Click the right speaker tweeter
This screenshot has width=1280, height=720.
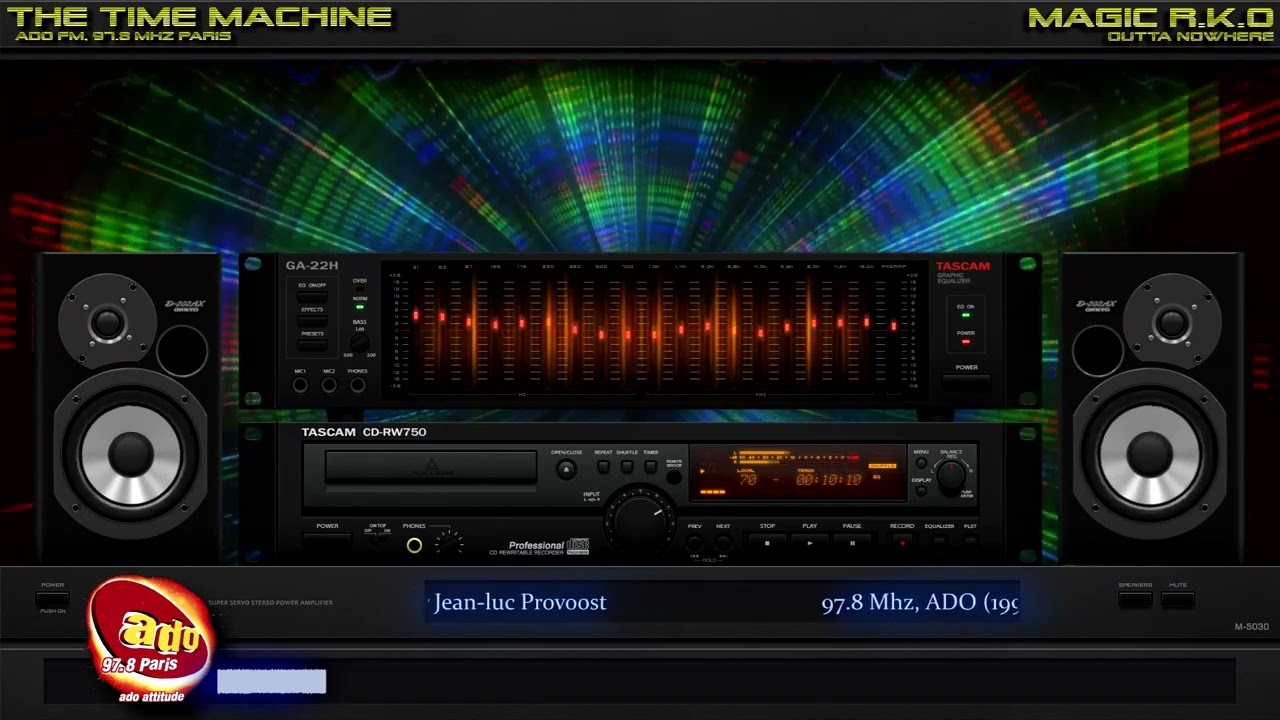1171,323
